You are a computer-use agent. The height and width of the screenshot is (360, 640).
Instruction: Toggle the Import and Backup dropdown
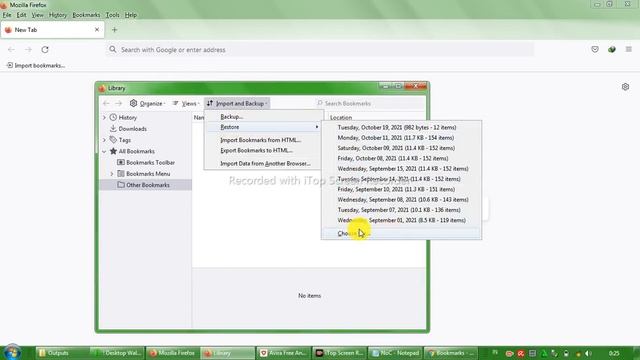(237, 104)
